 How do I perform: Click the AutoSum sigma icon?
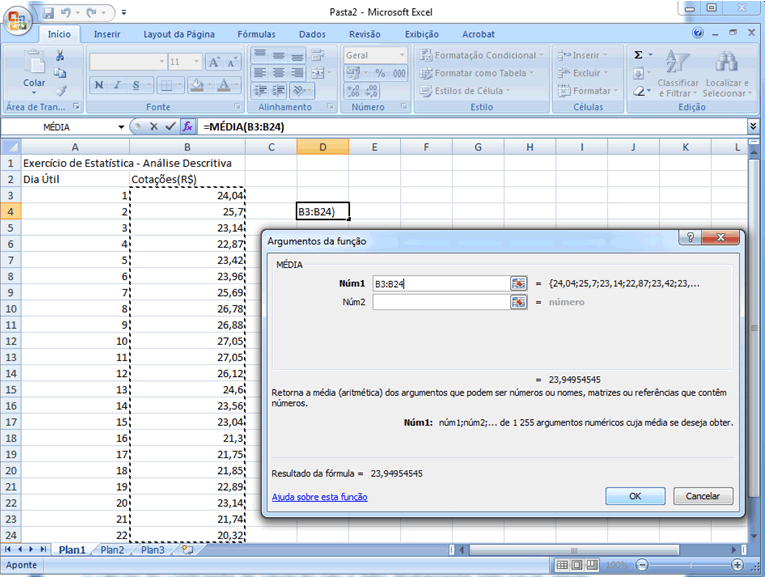point(639,55)
